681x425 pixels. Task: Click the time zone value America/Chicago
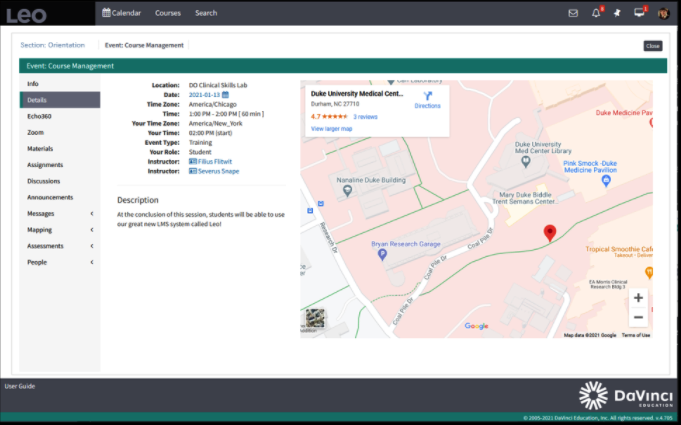coord(212,104)
